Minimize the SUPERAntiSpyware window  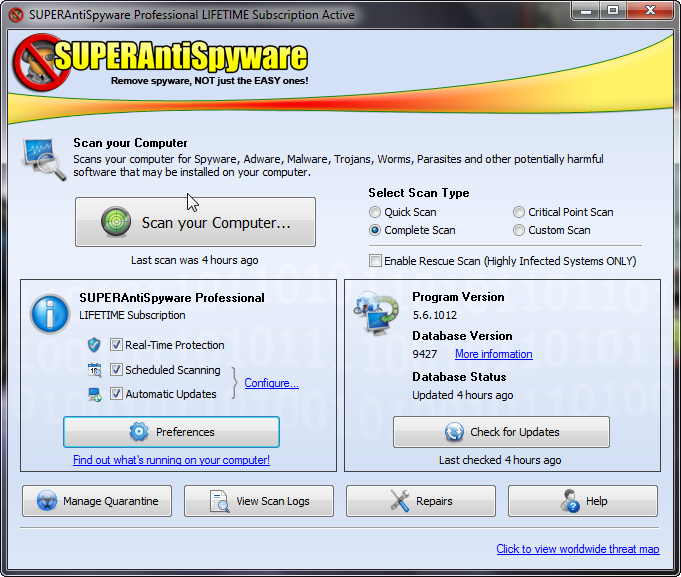click(x=586, y=11)
